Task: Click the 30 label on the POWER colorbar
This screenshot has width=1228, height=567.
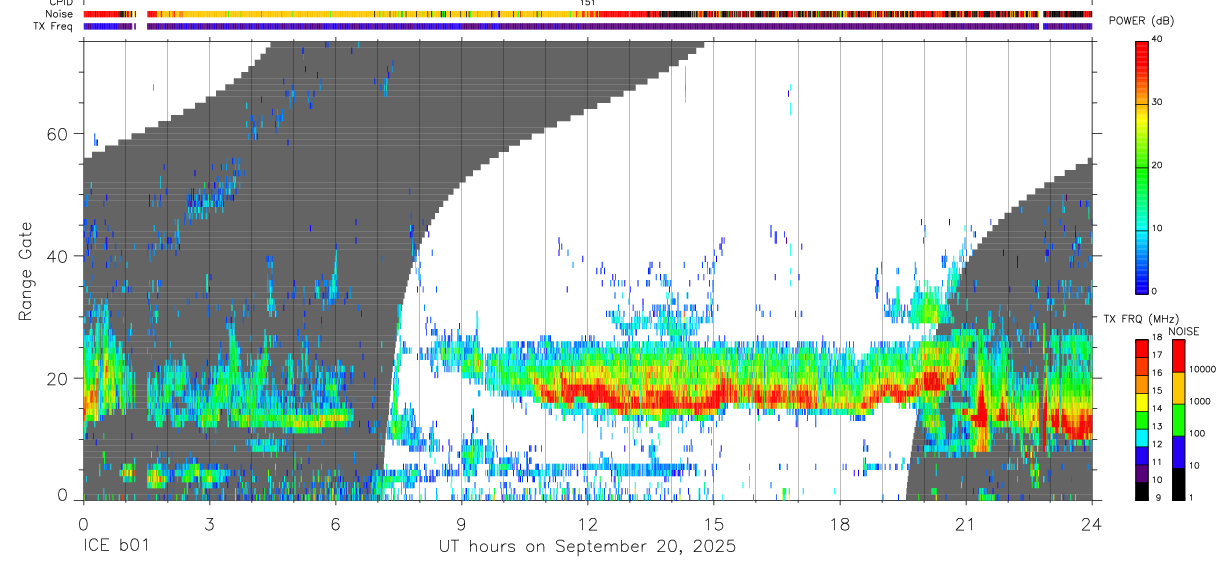Action: coord(1157,102)
